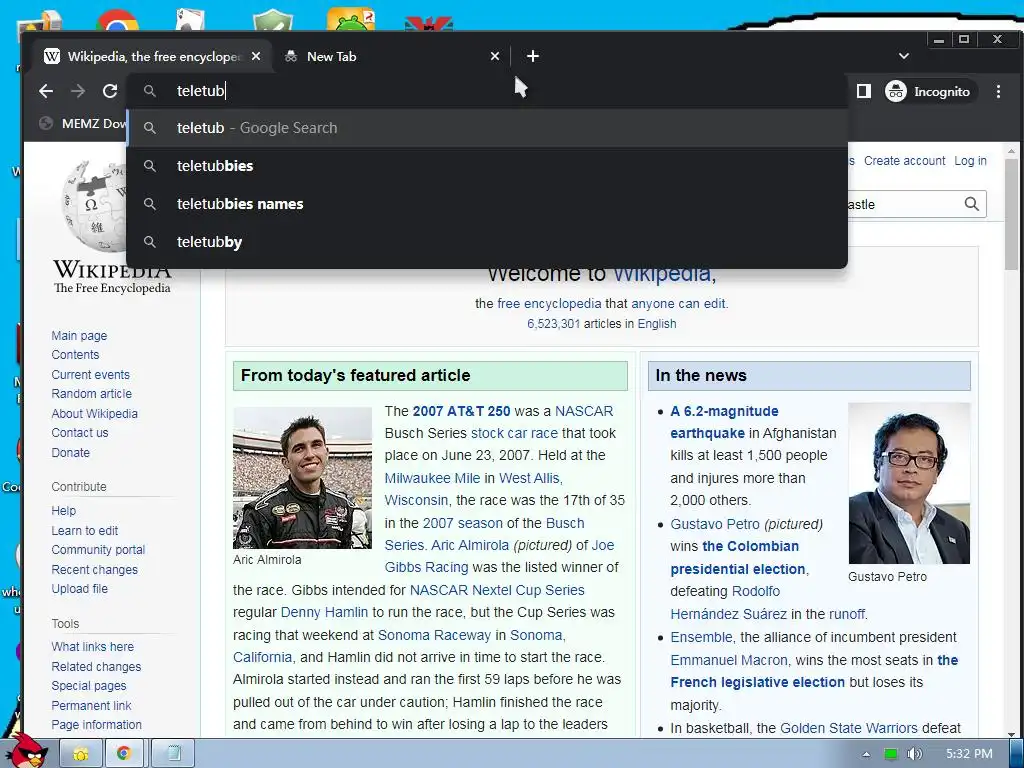The width and height of the screenshot is (1024, 768).
Task: Open Contact us link
Action: tap(80, 432)
